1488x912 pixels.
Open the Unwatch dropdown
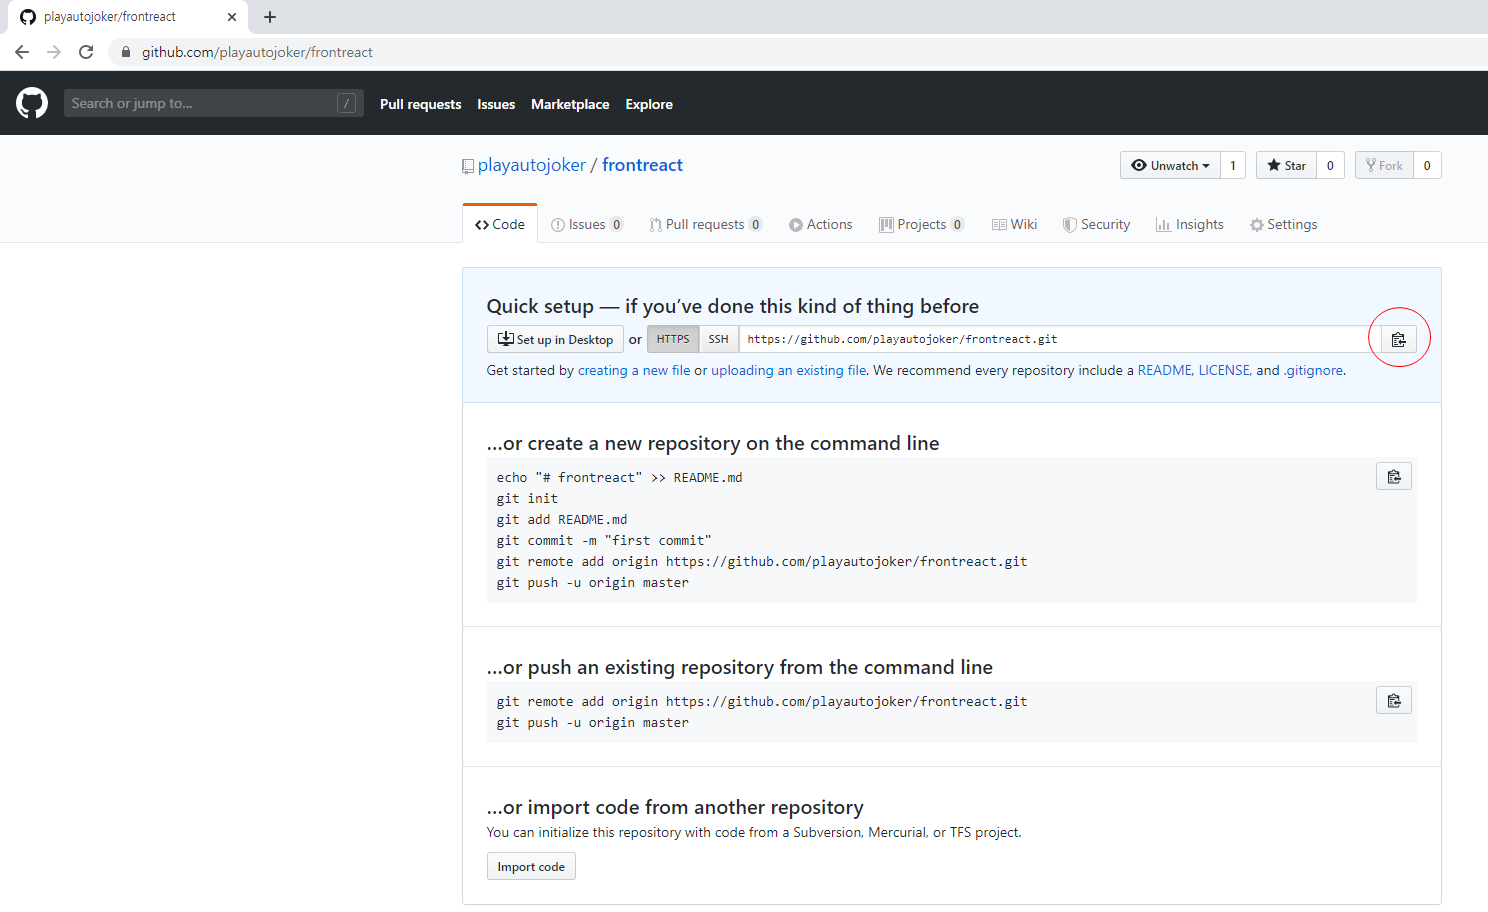[1170, 165]
